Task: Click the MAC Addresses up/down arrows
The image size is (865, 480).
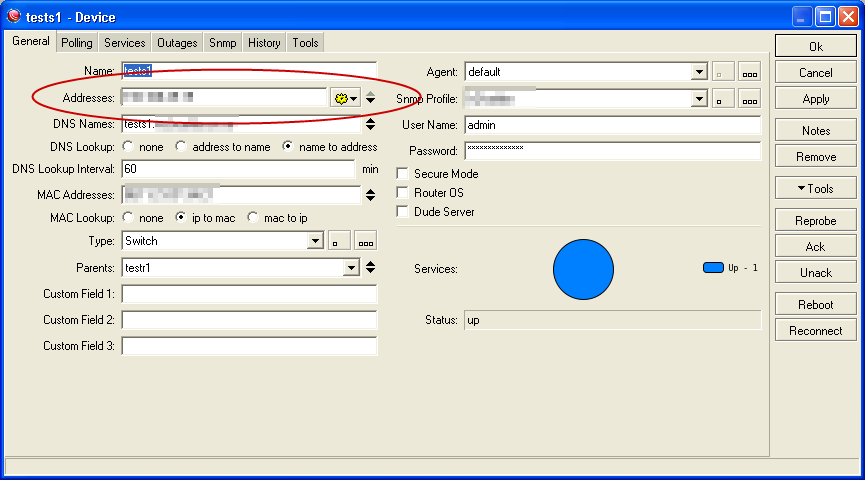Action: click(x=371, y=195)
